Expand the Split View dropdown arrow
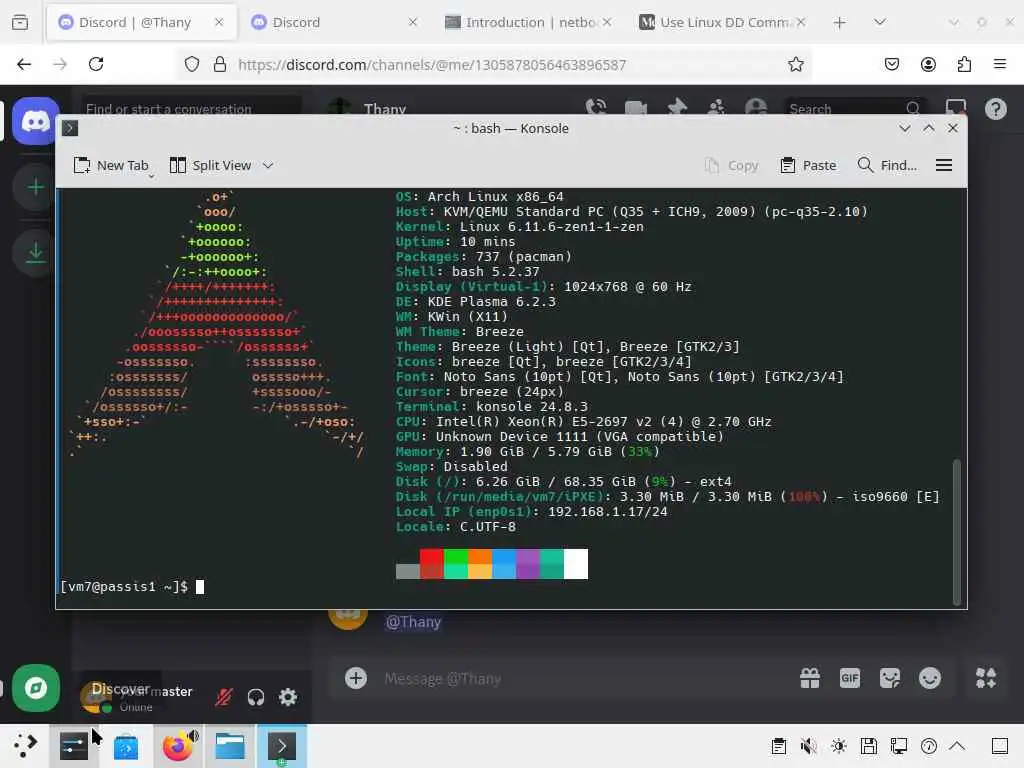The height and width of the screenshot is (768, 1024). click(x=268, y=166)
